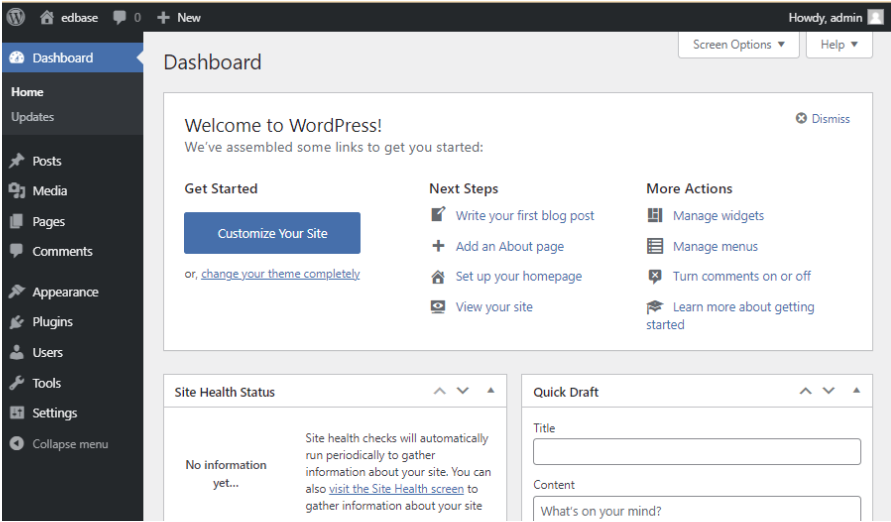This screenshot has height=522, width=891.
Task: Click the write blog post pencil icon
Action: (438, 215)
